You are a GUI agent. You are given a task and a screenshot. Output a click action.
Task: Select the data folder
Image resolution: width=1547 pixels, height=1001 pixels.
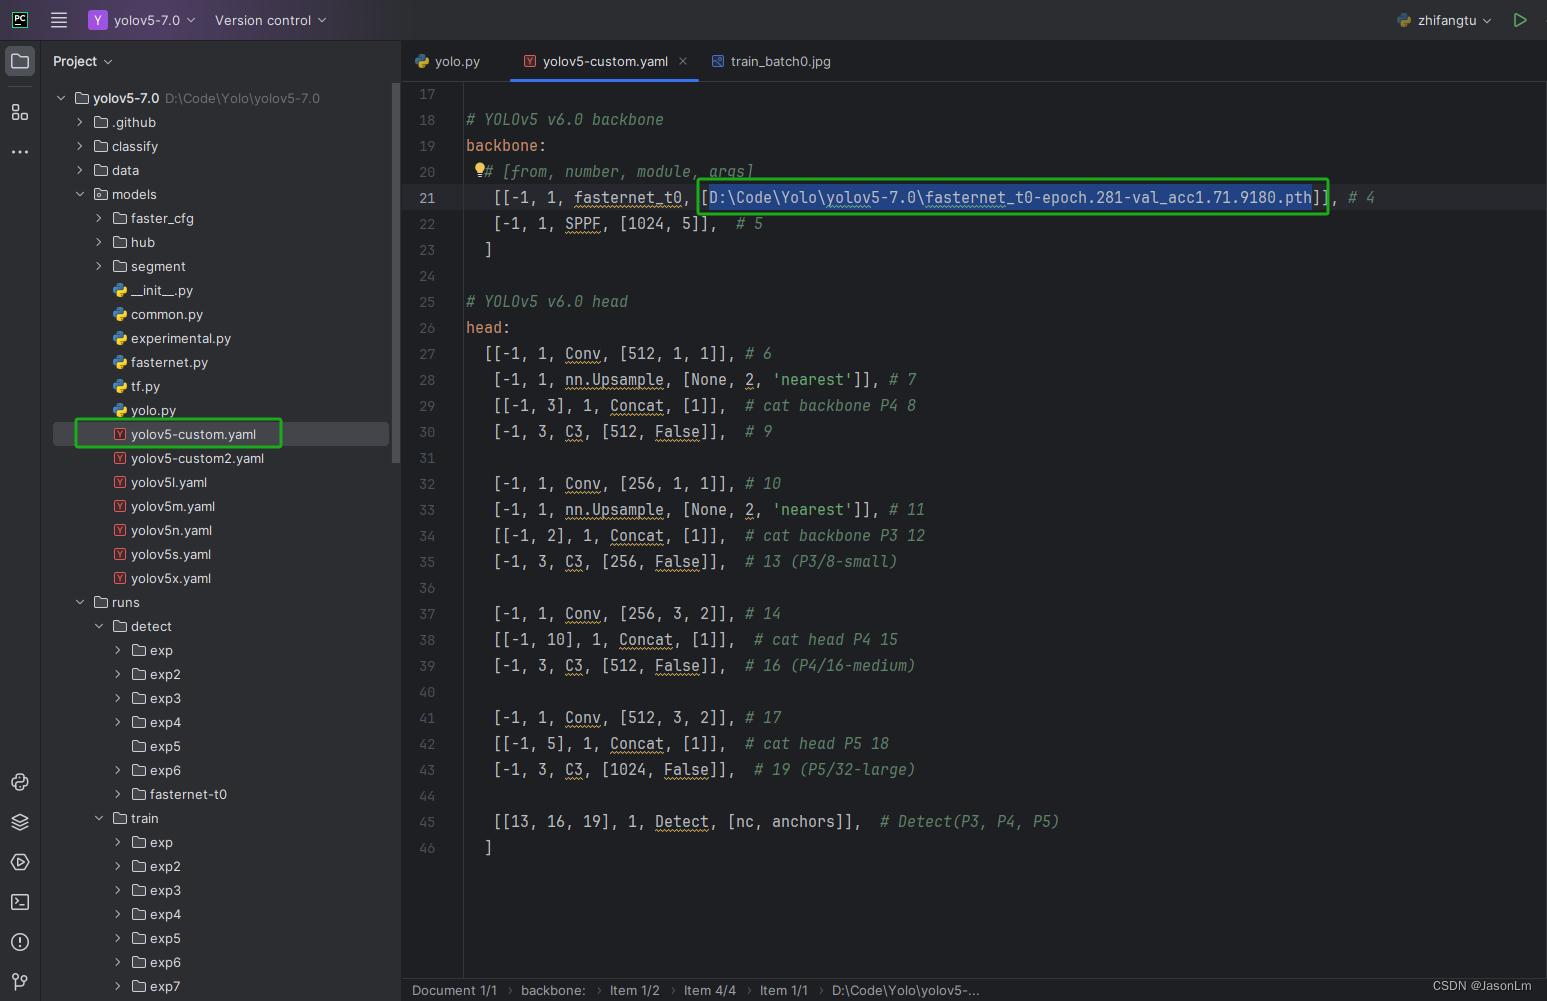[x=125, y=170]
